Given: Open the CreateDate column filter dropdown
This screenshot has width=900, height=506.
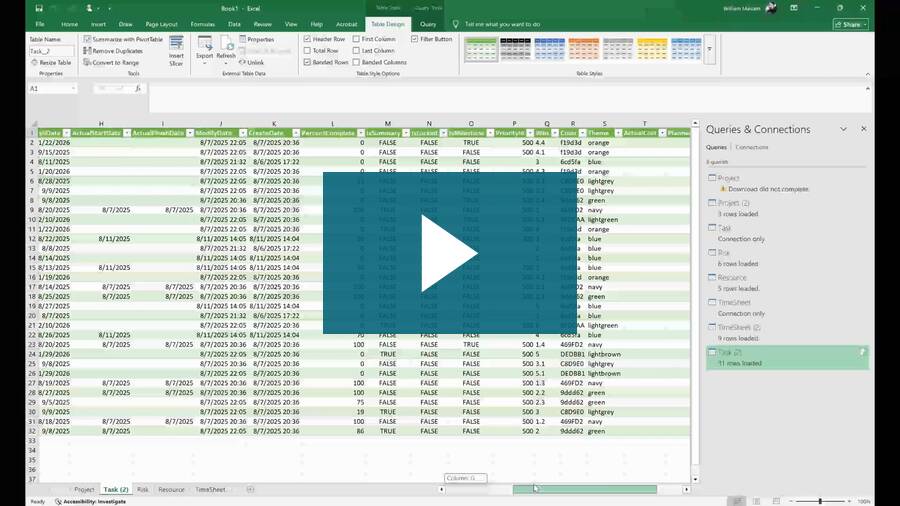Looking at the screenshot, I should [296, 133].
